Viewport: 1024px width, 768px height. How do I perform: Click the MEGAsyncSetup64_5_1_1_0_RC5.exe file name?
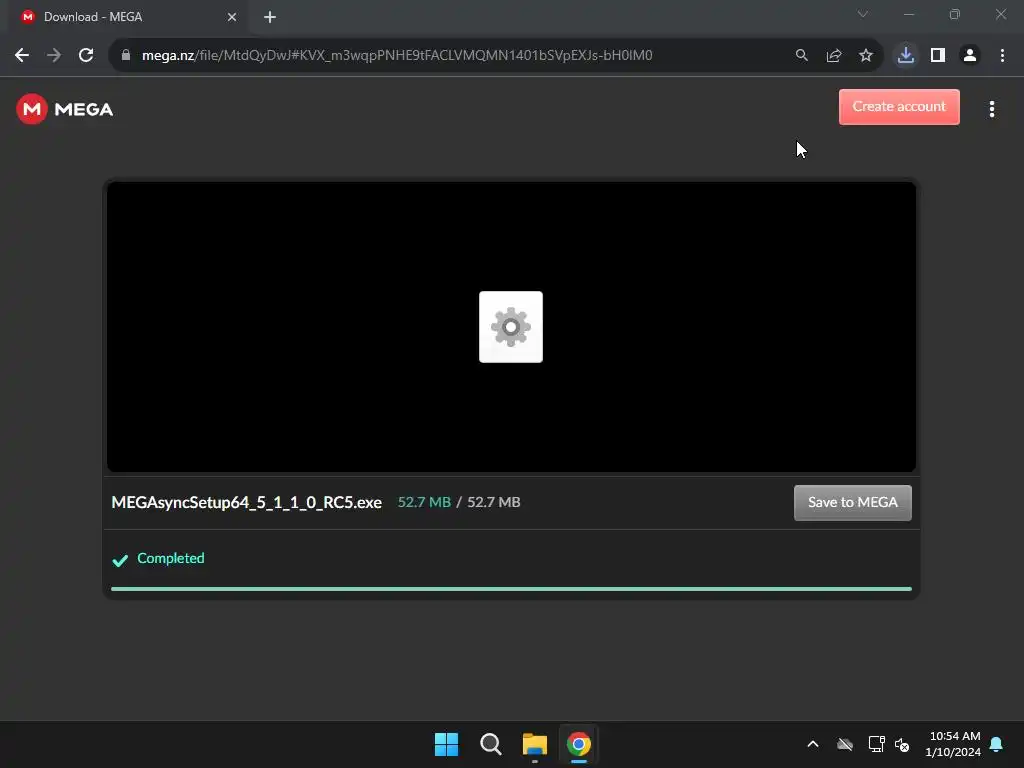coord(246,502)
